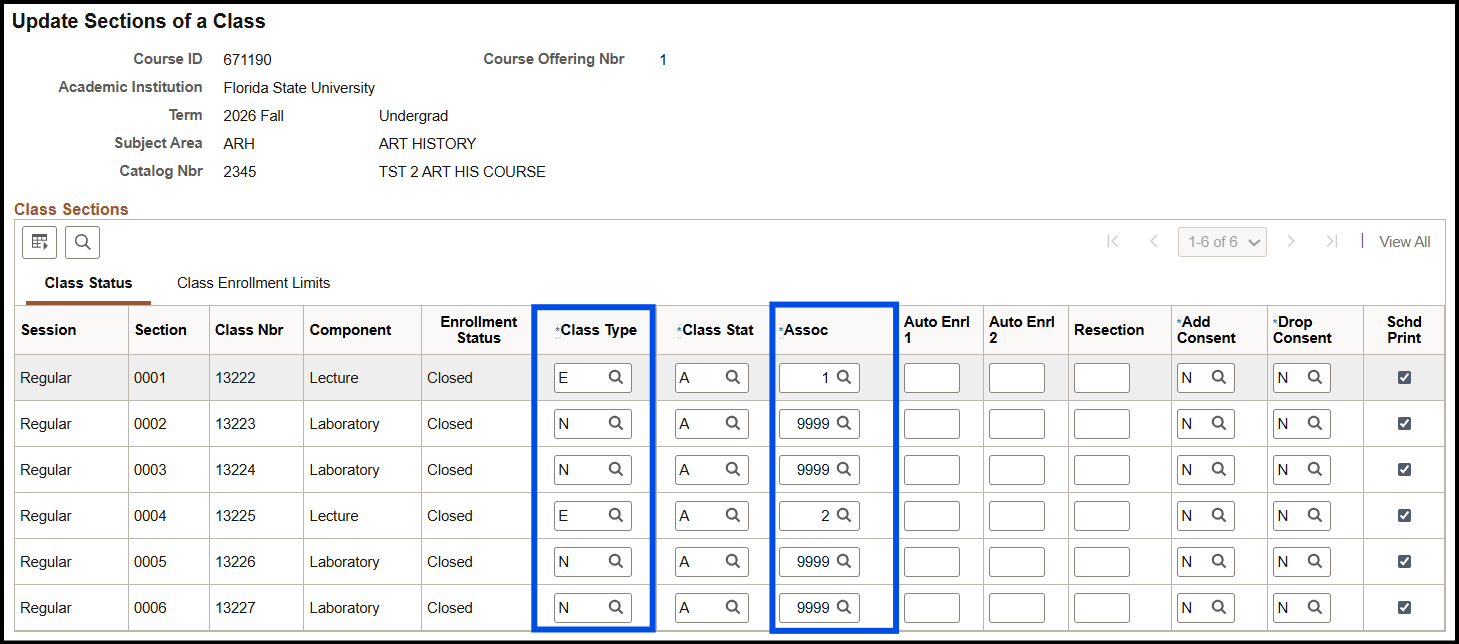Open the 1-6 of 6 row range selector

coord(1222,241)
